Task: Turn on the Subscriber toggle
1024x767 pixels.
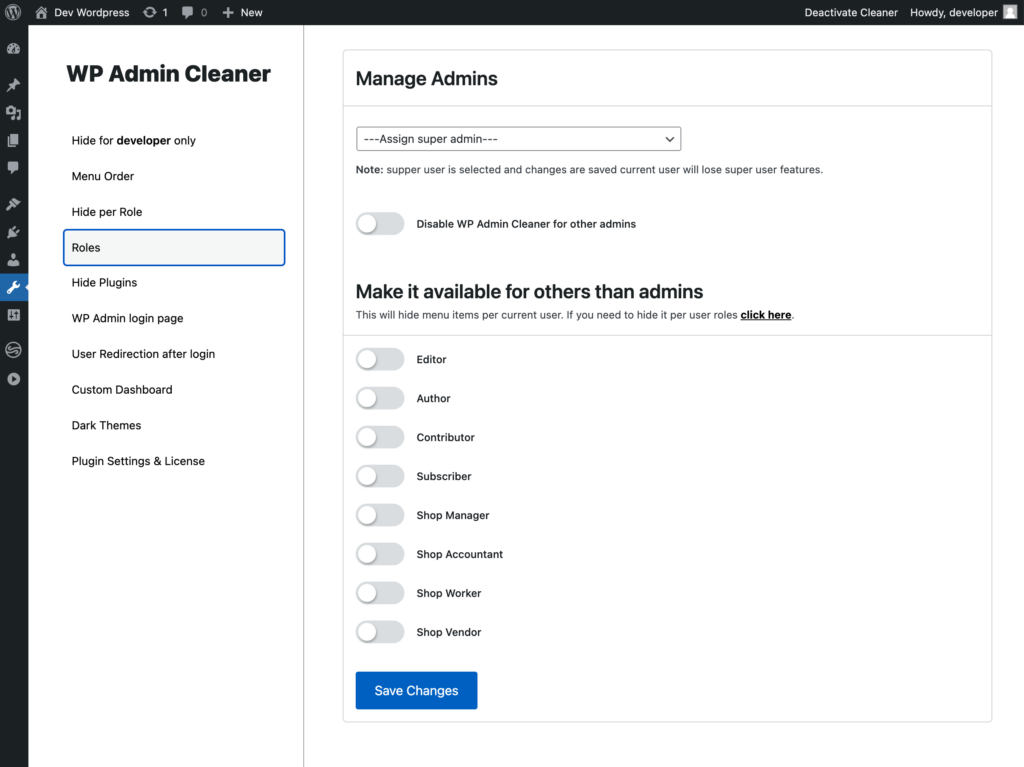Action: click(380, 476)
